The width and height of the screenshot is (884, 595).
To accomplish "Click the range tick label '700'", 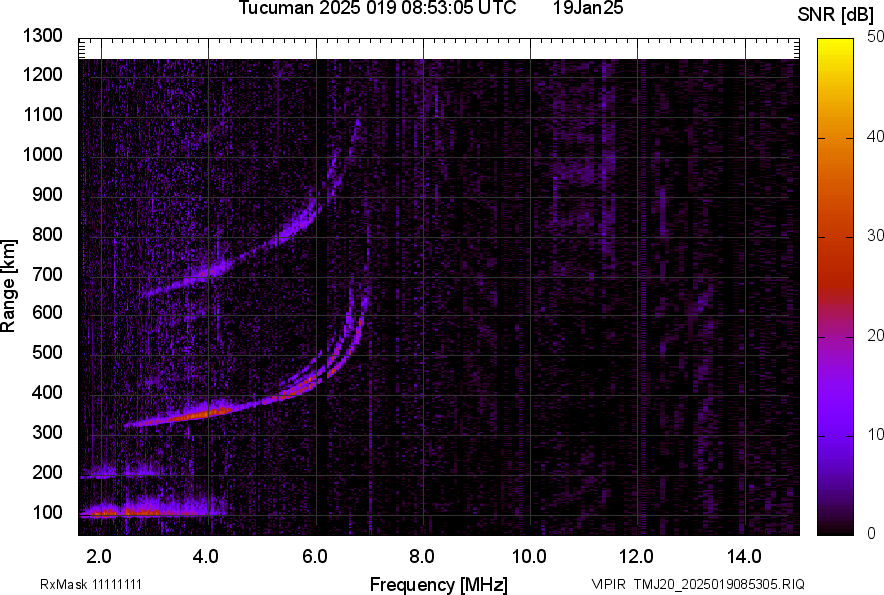I will [x=47, y=274].
